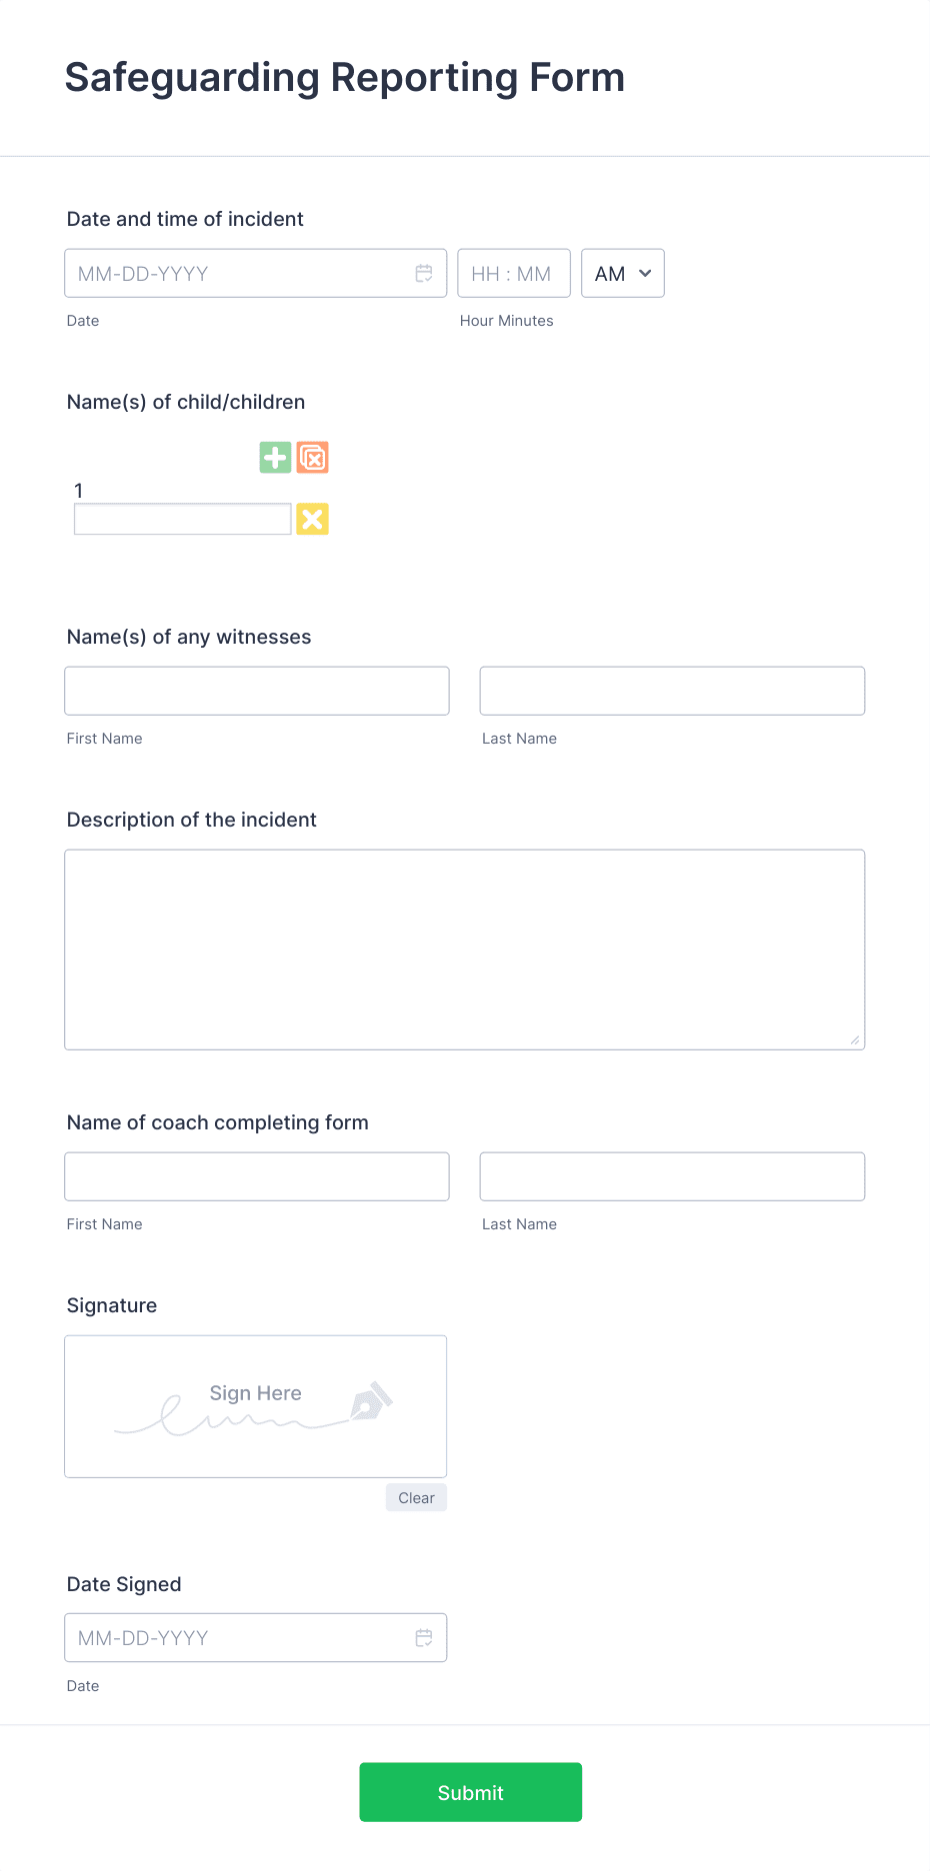Viewport: 930px width, 1871px height.
Task: Select the coach First Name field
Action: point(256,1176)
